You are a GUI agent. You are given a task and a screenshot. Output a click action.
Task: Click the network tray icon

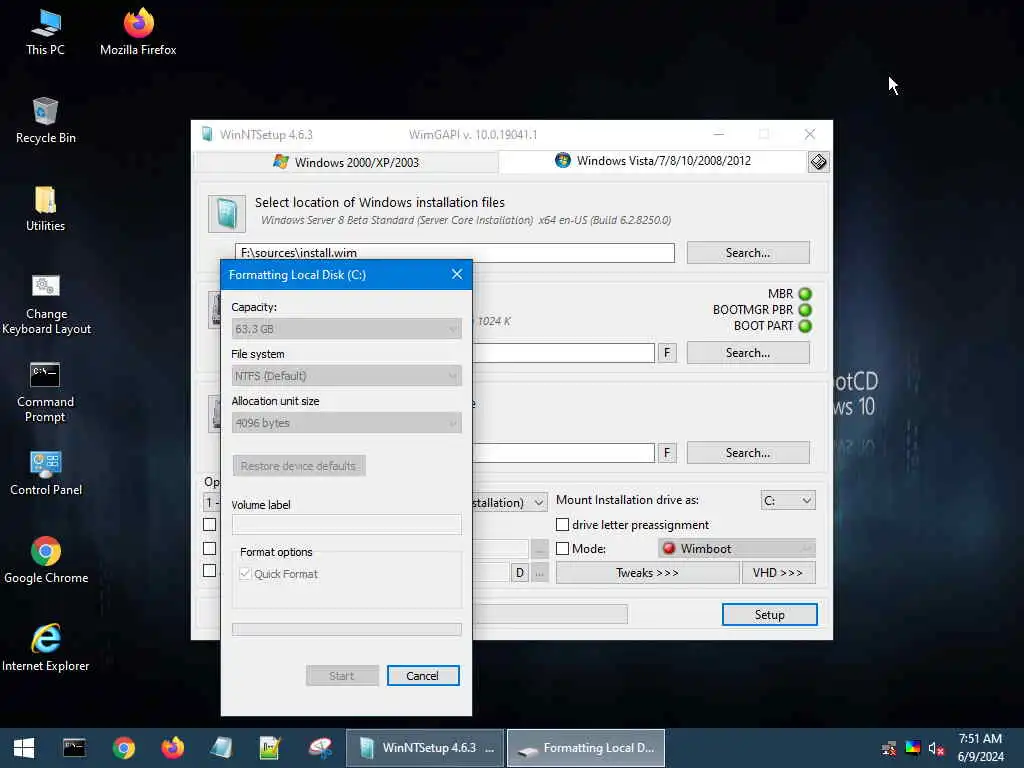point(889,748)
